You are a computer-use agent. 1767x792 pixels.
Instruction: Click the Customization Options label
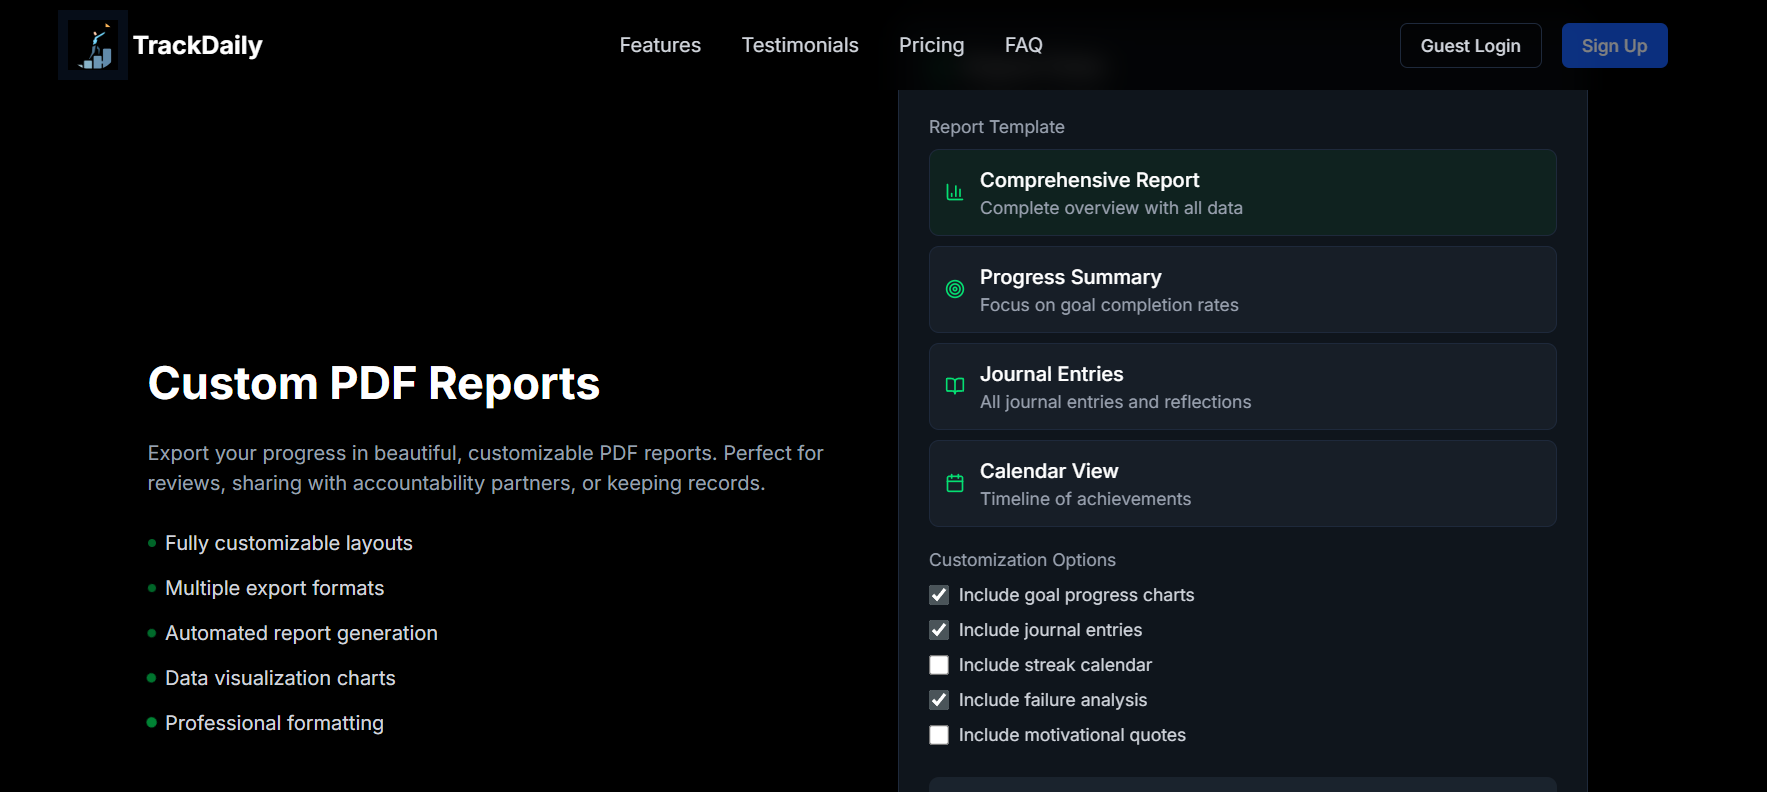[x=1022, y=560]
